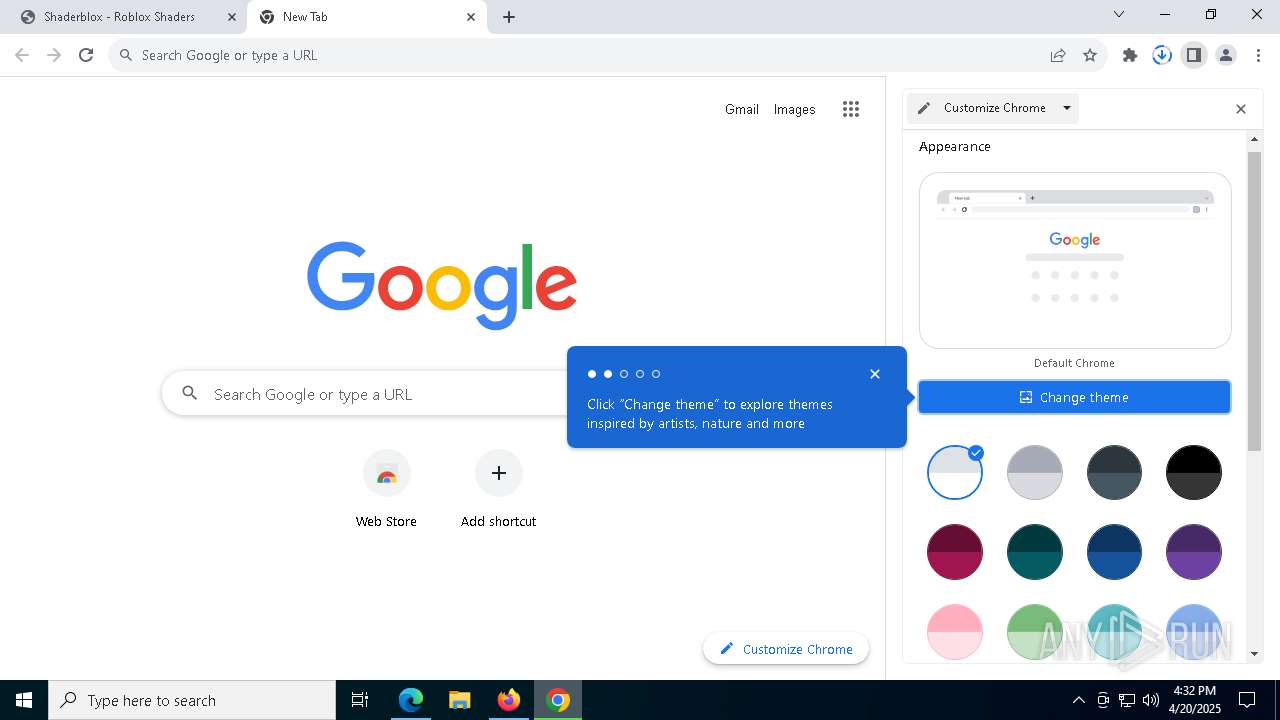1280x720 pixels.
Task: Open the tab search chevron
Action: tap(1119, 14)
